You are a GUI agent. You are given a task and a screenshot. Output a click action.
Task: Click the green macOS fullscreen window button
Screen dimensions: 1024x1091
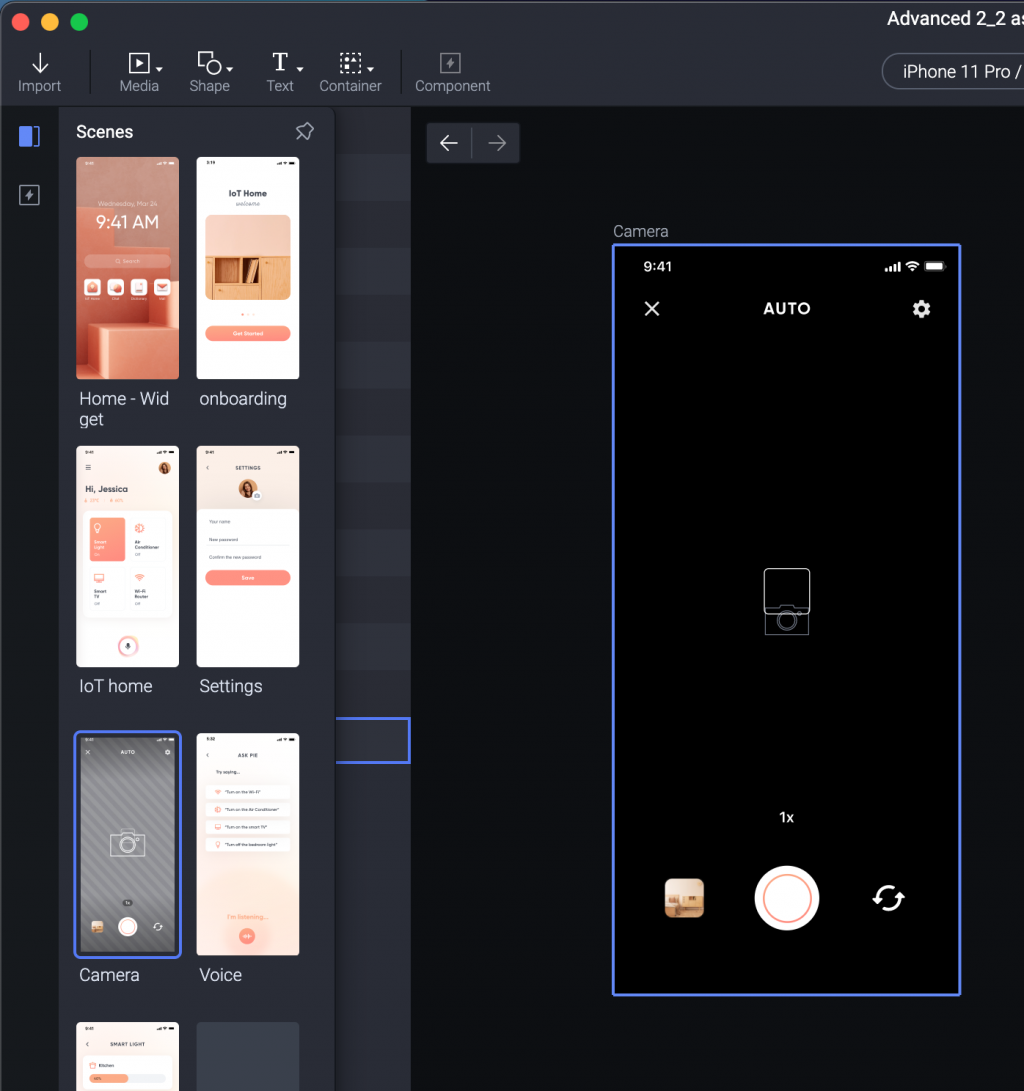point(79,22)
